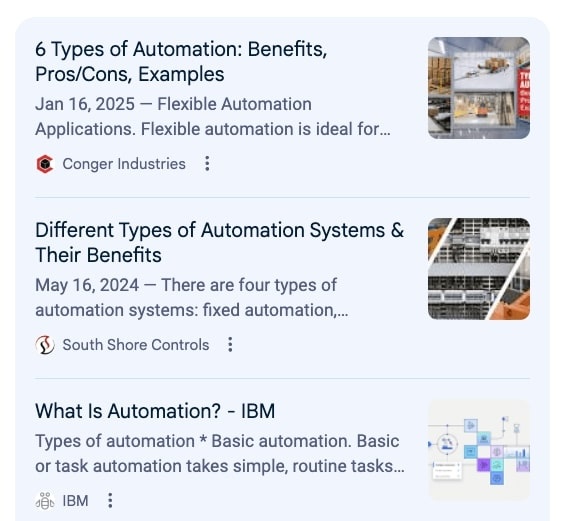
Task: Open the "6 Types of Automation" result title
Action: 181,61
